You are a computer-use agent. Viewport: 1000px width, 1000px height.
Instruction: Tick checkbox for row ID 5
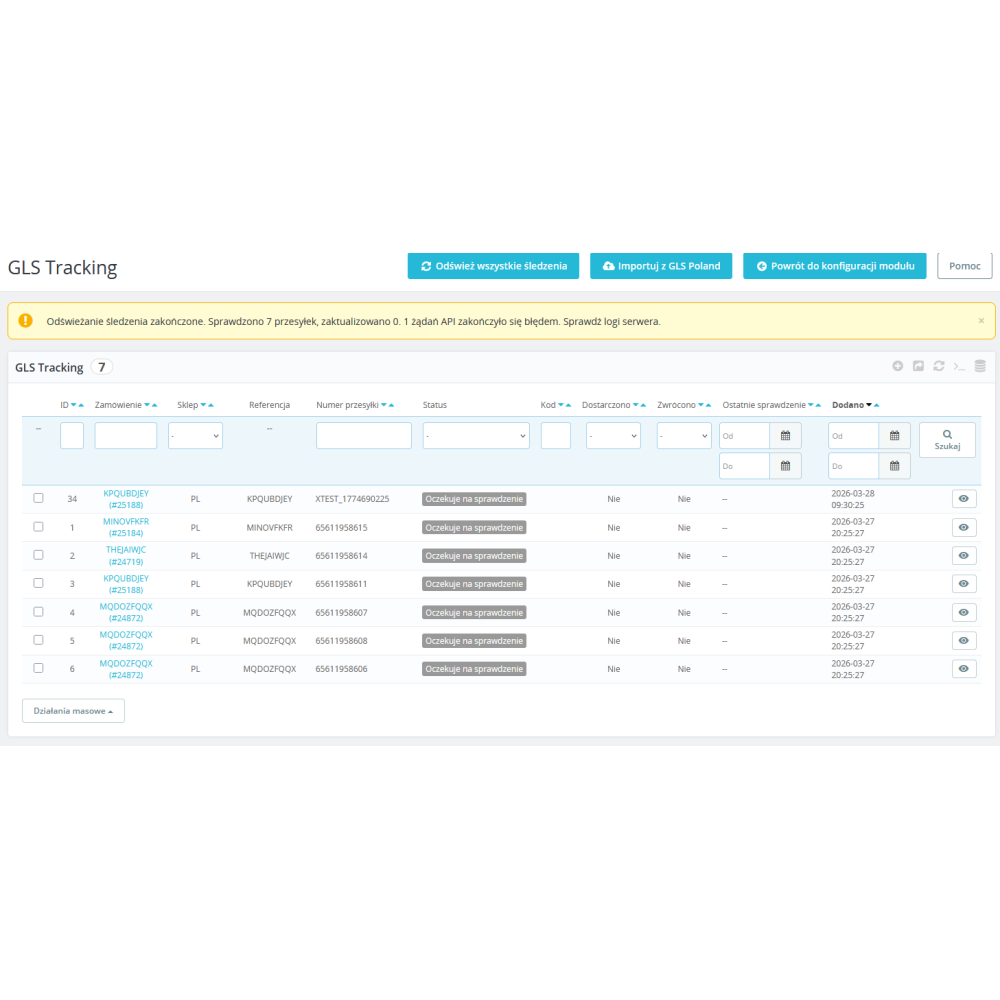point(38,640)
